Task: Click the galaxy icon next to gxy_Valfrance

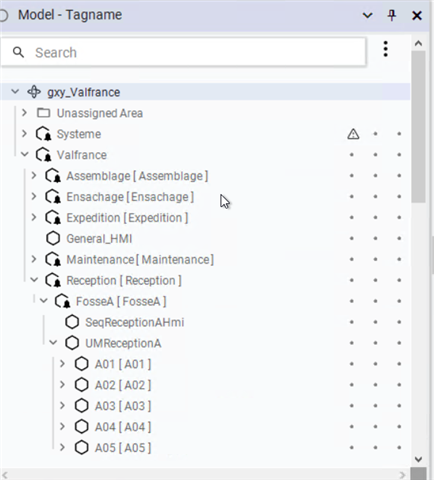Action: [34, 92]
